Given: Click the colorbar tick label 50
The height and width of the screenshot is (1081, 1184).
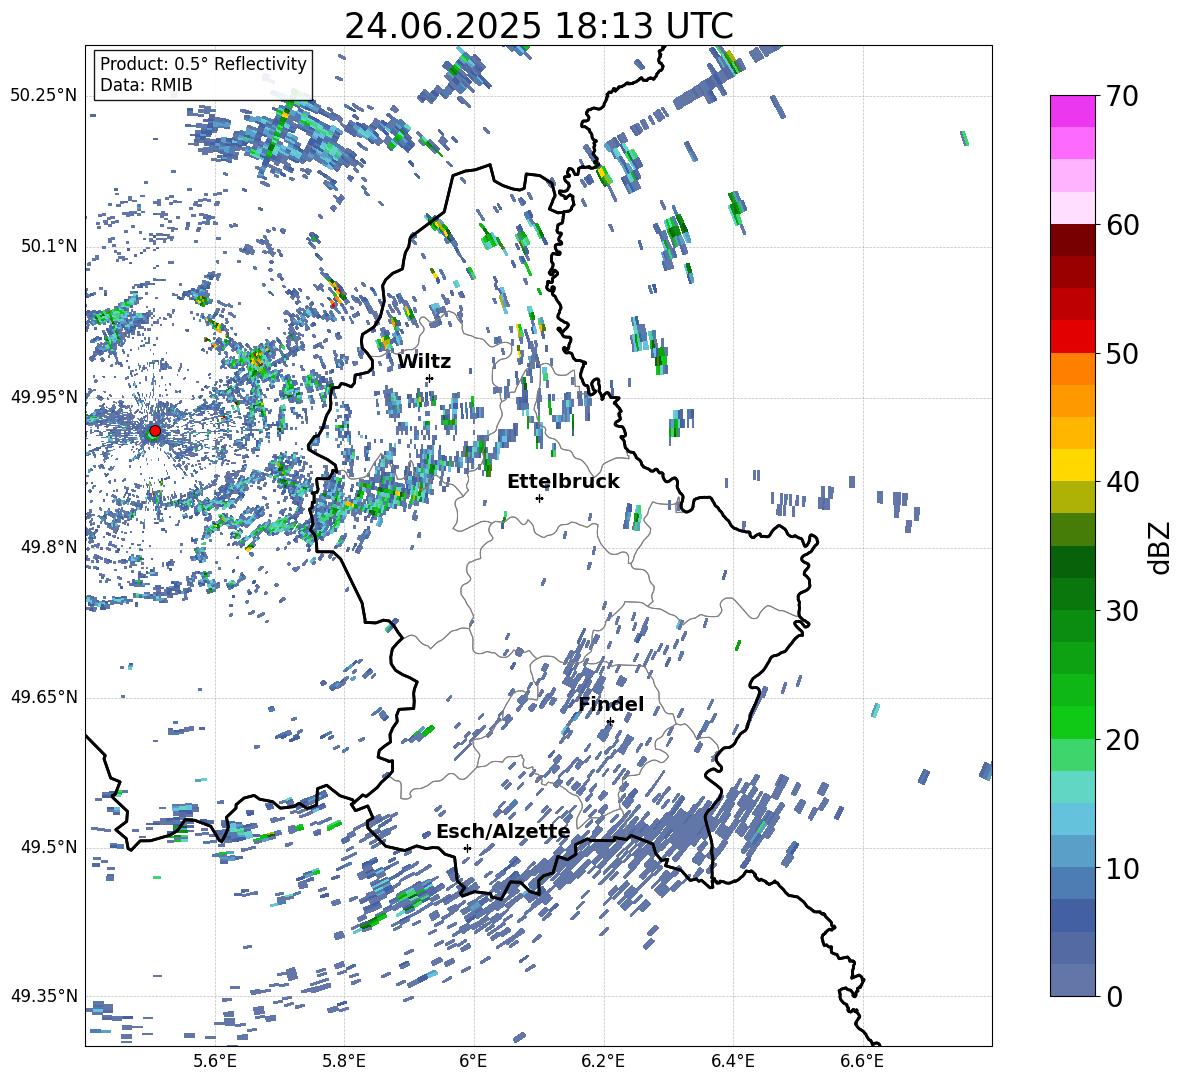Looking at the screenshot, I should coord(1122,353).
